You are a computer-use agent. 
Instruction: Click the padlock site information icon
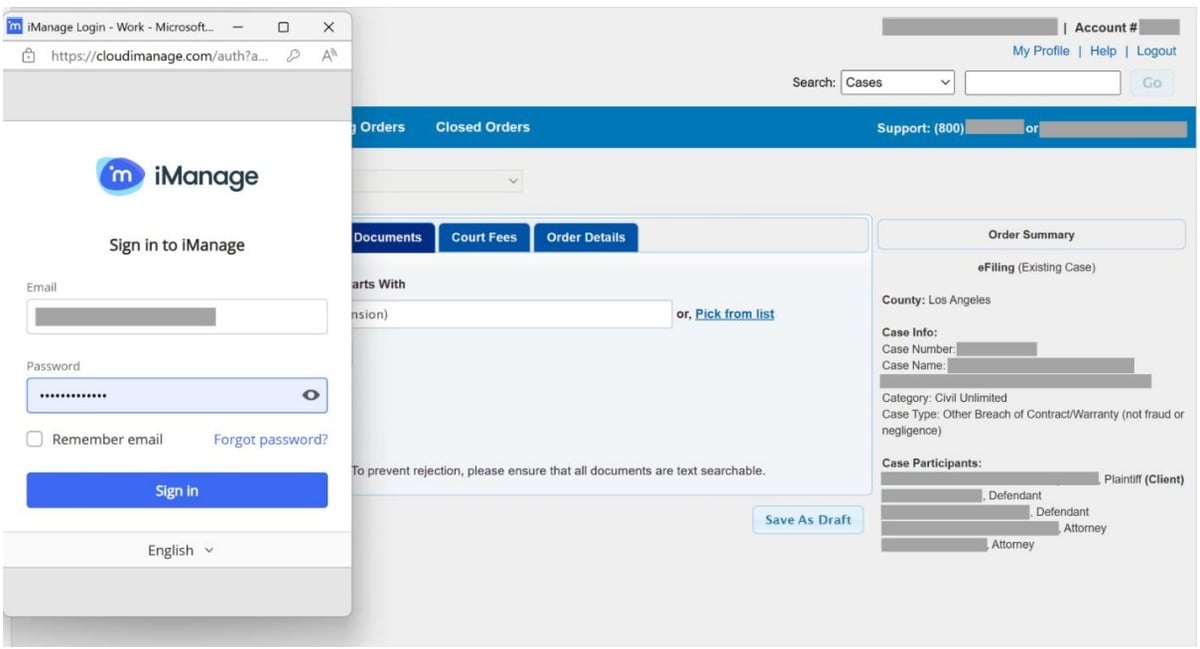(x=30, y=58)
